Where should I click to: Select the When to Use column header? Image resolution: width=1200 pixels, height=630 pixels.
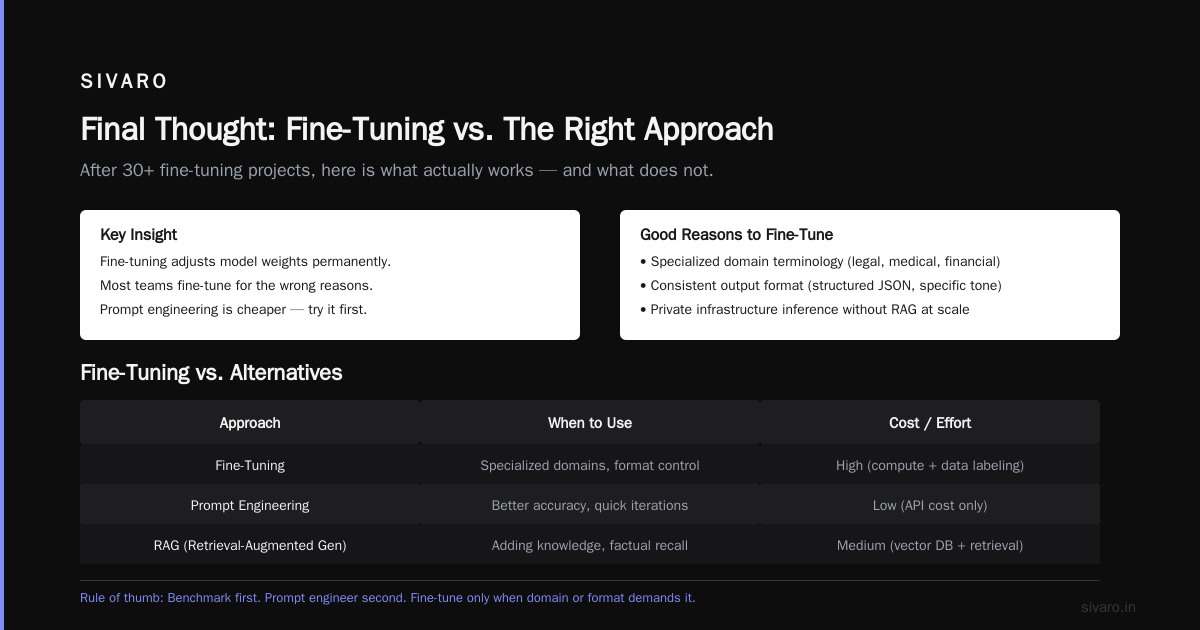(x=590, y=423)
